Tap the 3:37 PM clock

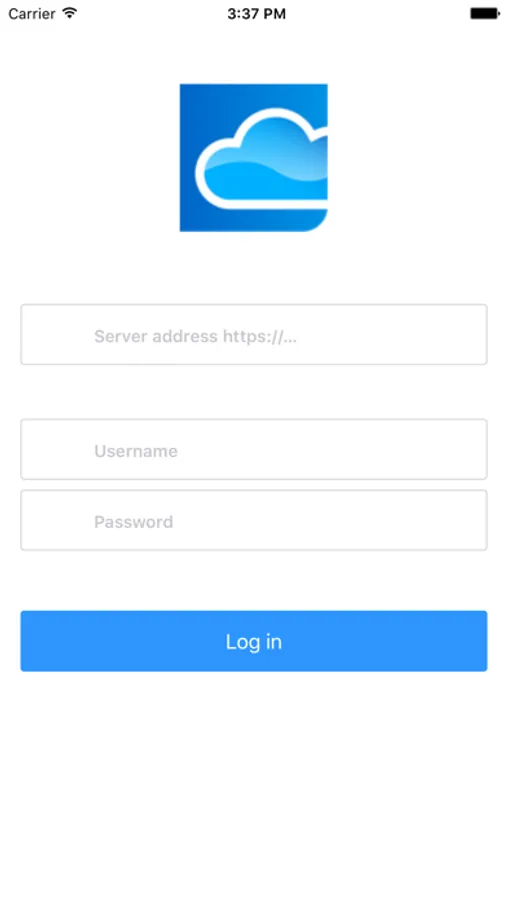tap(256, 14)
